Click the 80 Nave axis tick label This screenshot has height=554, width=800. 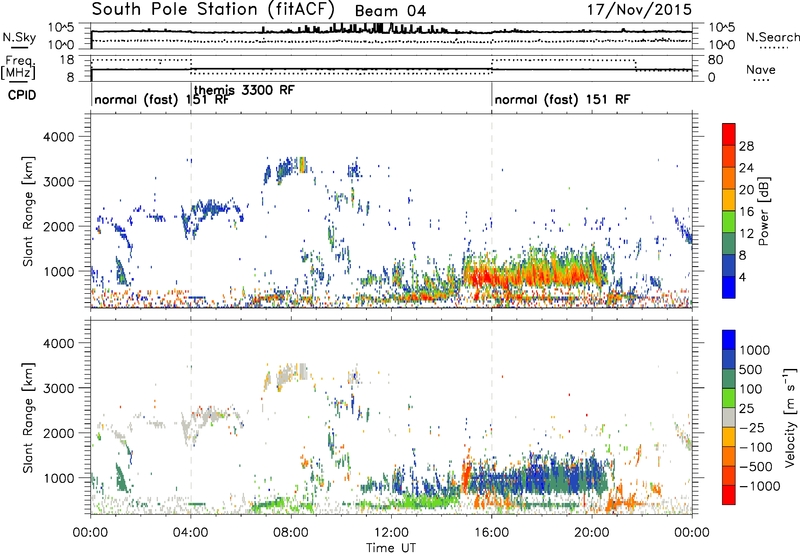click(x=715, y=60)
